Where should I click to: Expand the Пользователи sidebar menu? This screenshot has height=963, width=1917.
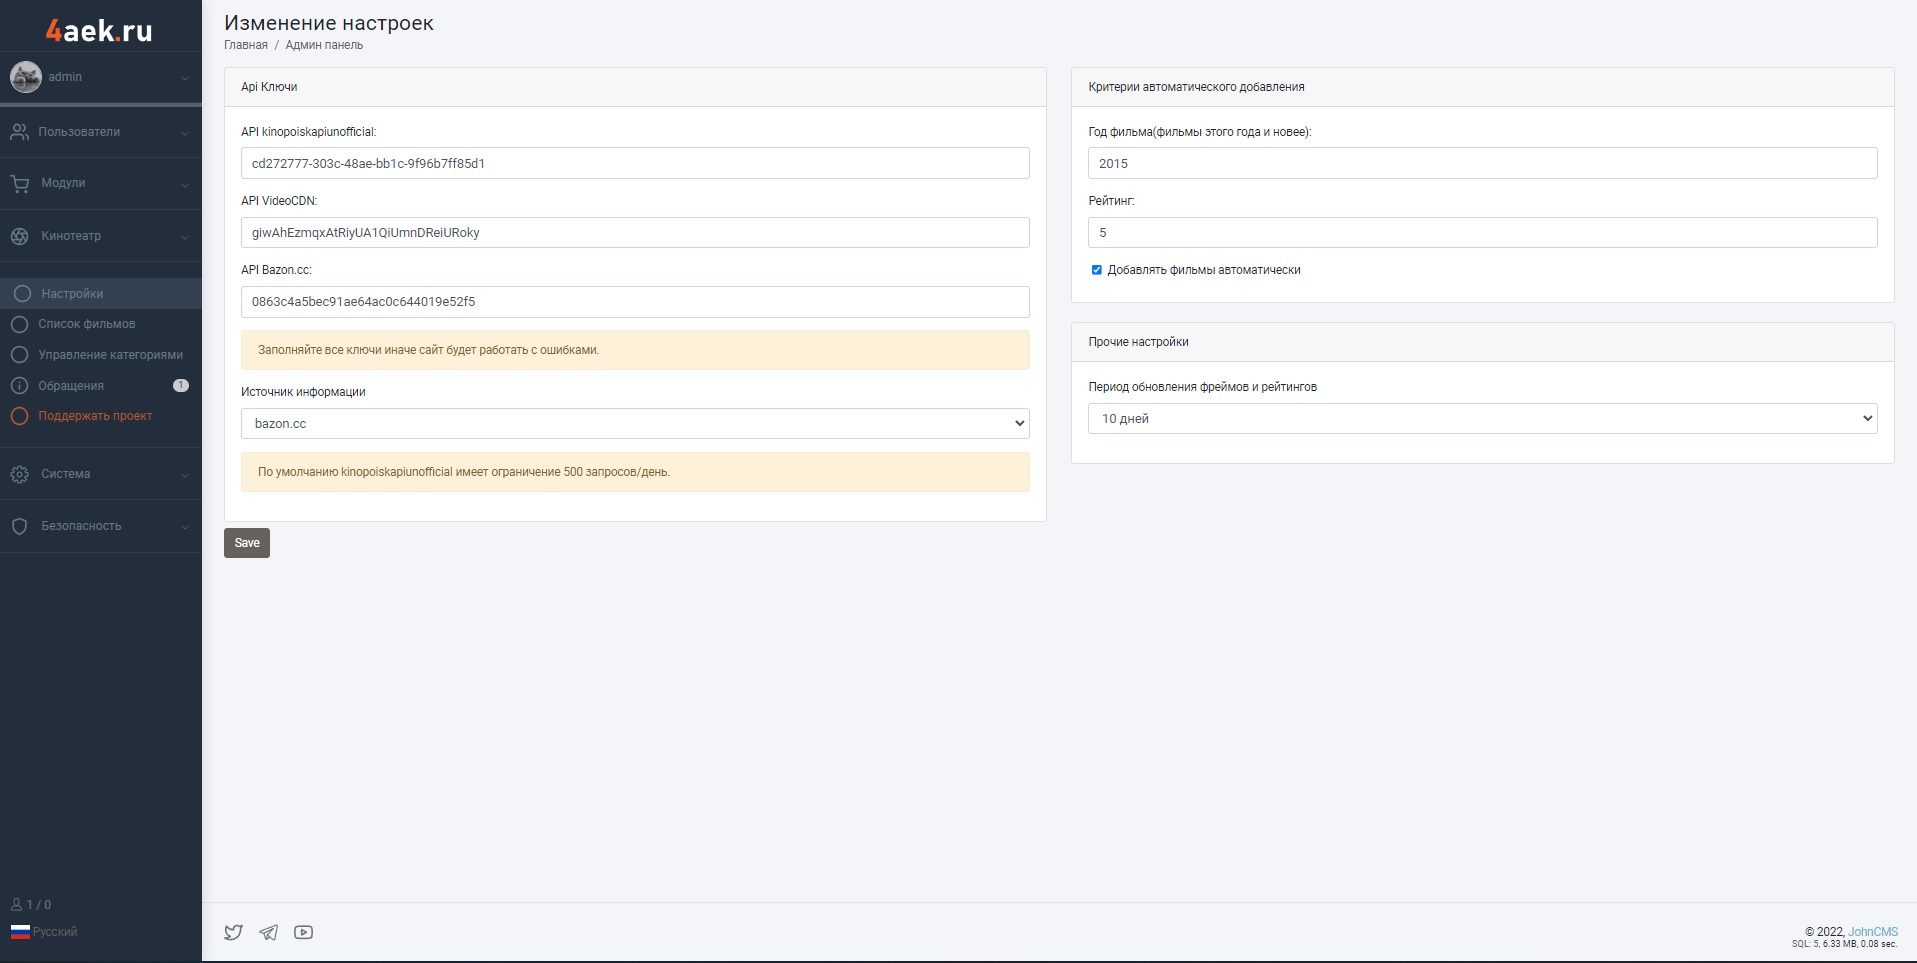coord(100,132)
